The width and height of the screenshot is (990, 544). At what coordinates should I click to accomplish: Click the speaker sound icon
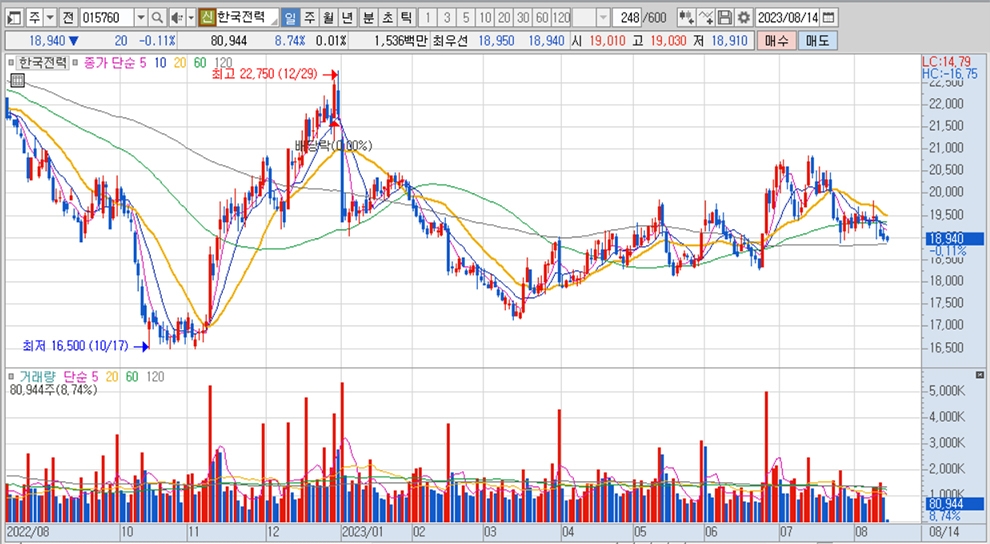click(177, 17)
